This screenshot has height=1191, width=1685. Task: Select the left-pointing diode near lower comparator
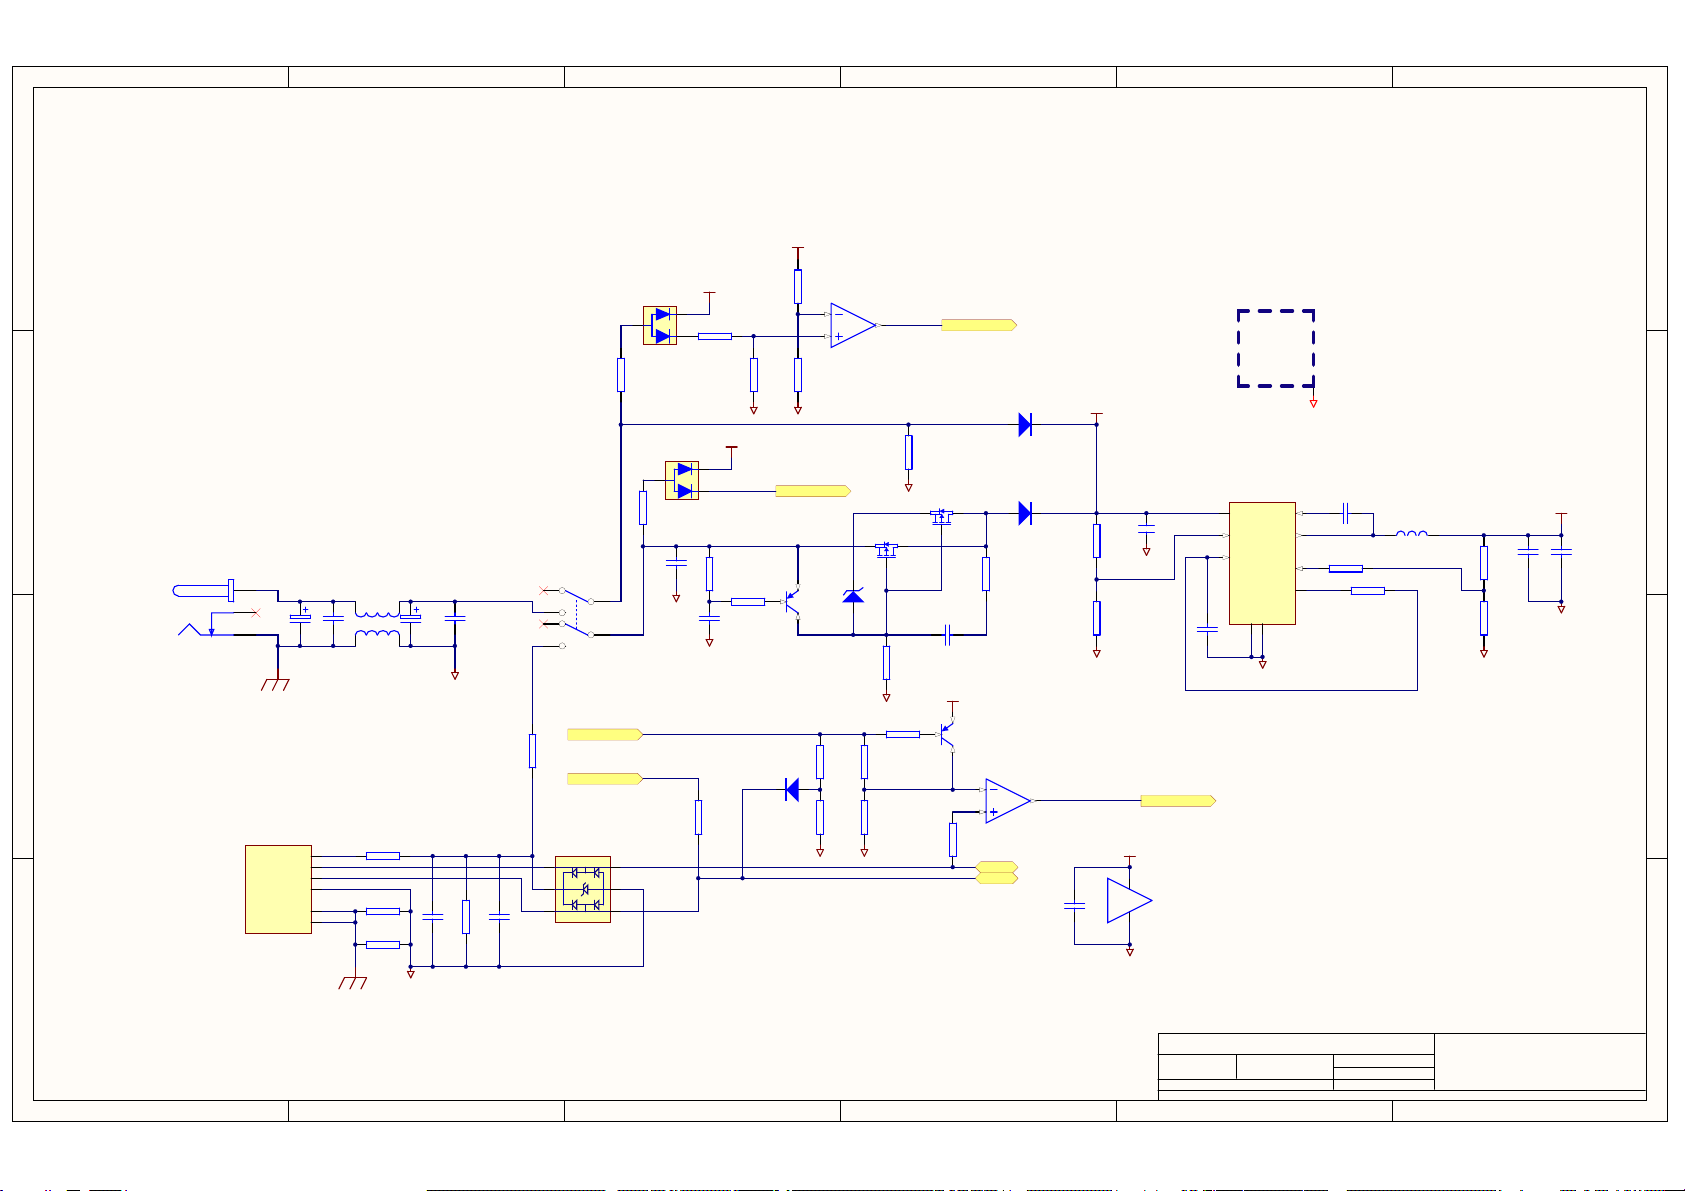point(792,790)
